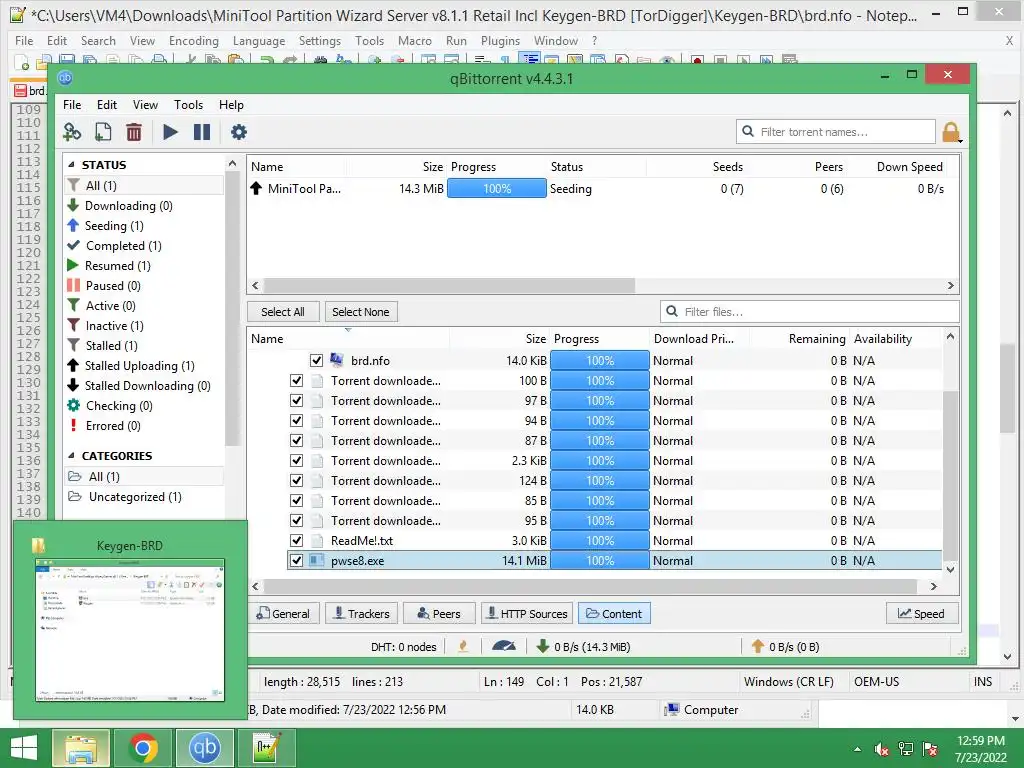Click Add Torrent File toolbar icon
The width and height of the screenshot is (1024, 768).
[x=103, y=133]
